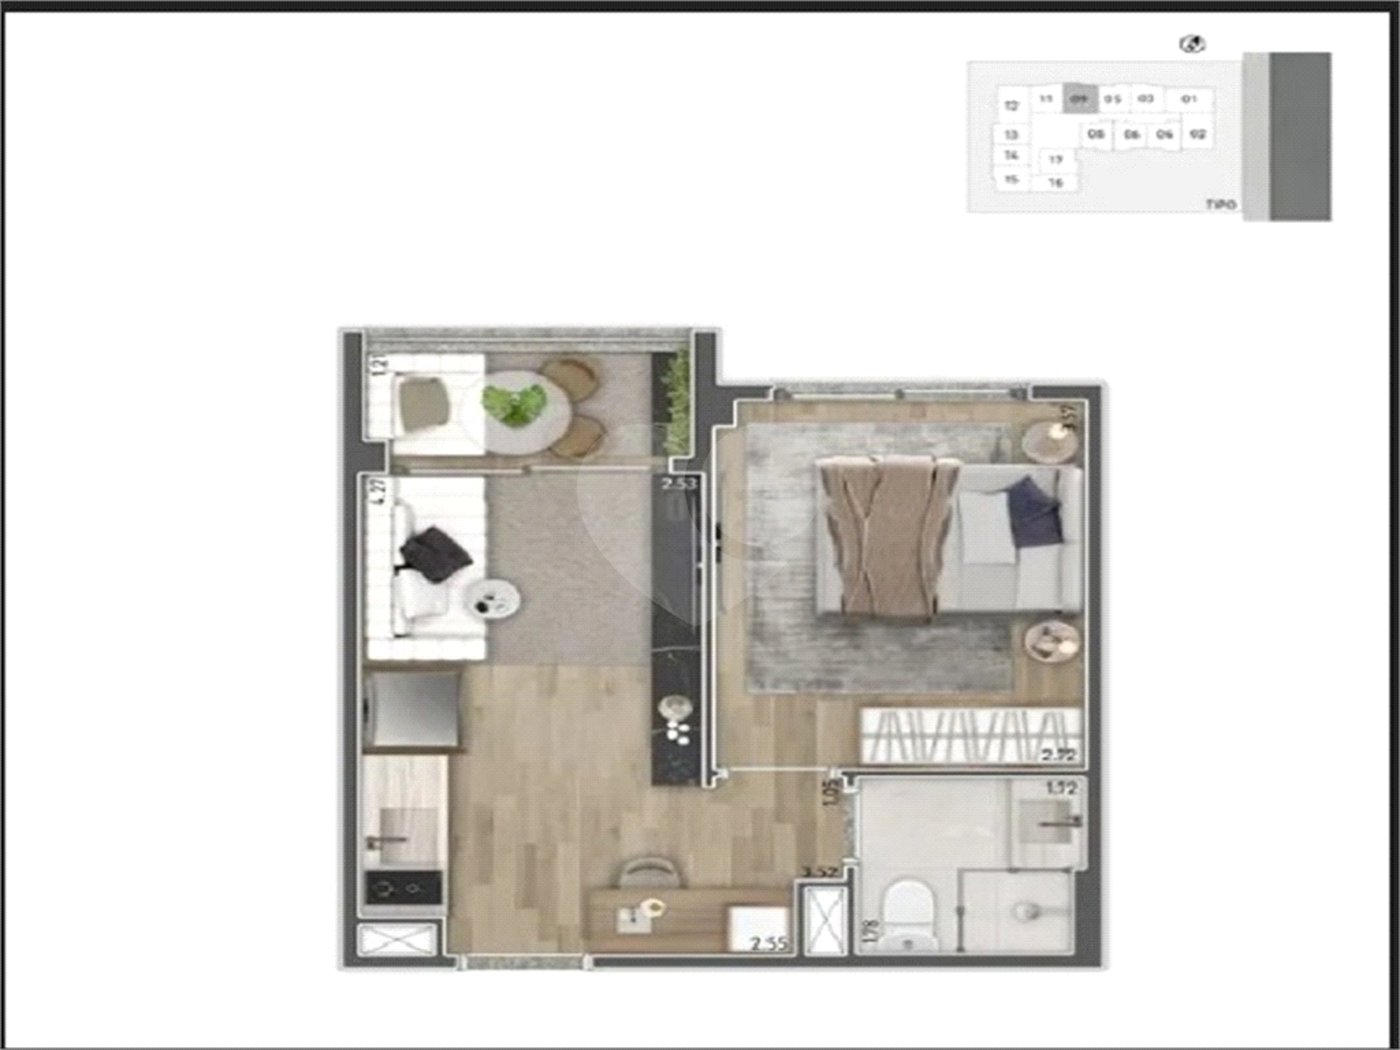Select highlighted unit 09 in the key plan
Image resolution: width=1400 pixels, height=1050 pixels.
pos(1079,99)
